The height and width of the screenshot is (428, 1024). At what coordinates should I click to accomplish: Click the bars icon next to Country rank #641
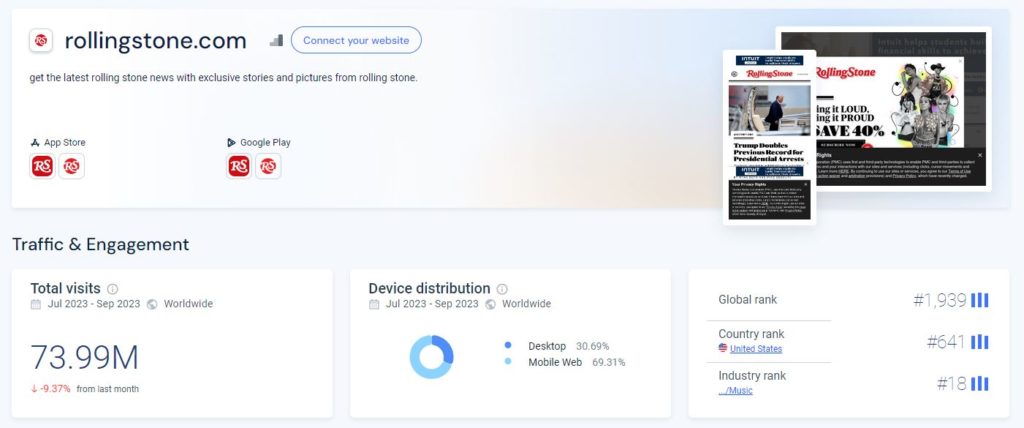(980, 342)
